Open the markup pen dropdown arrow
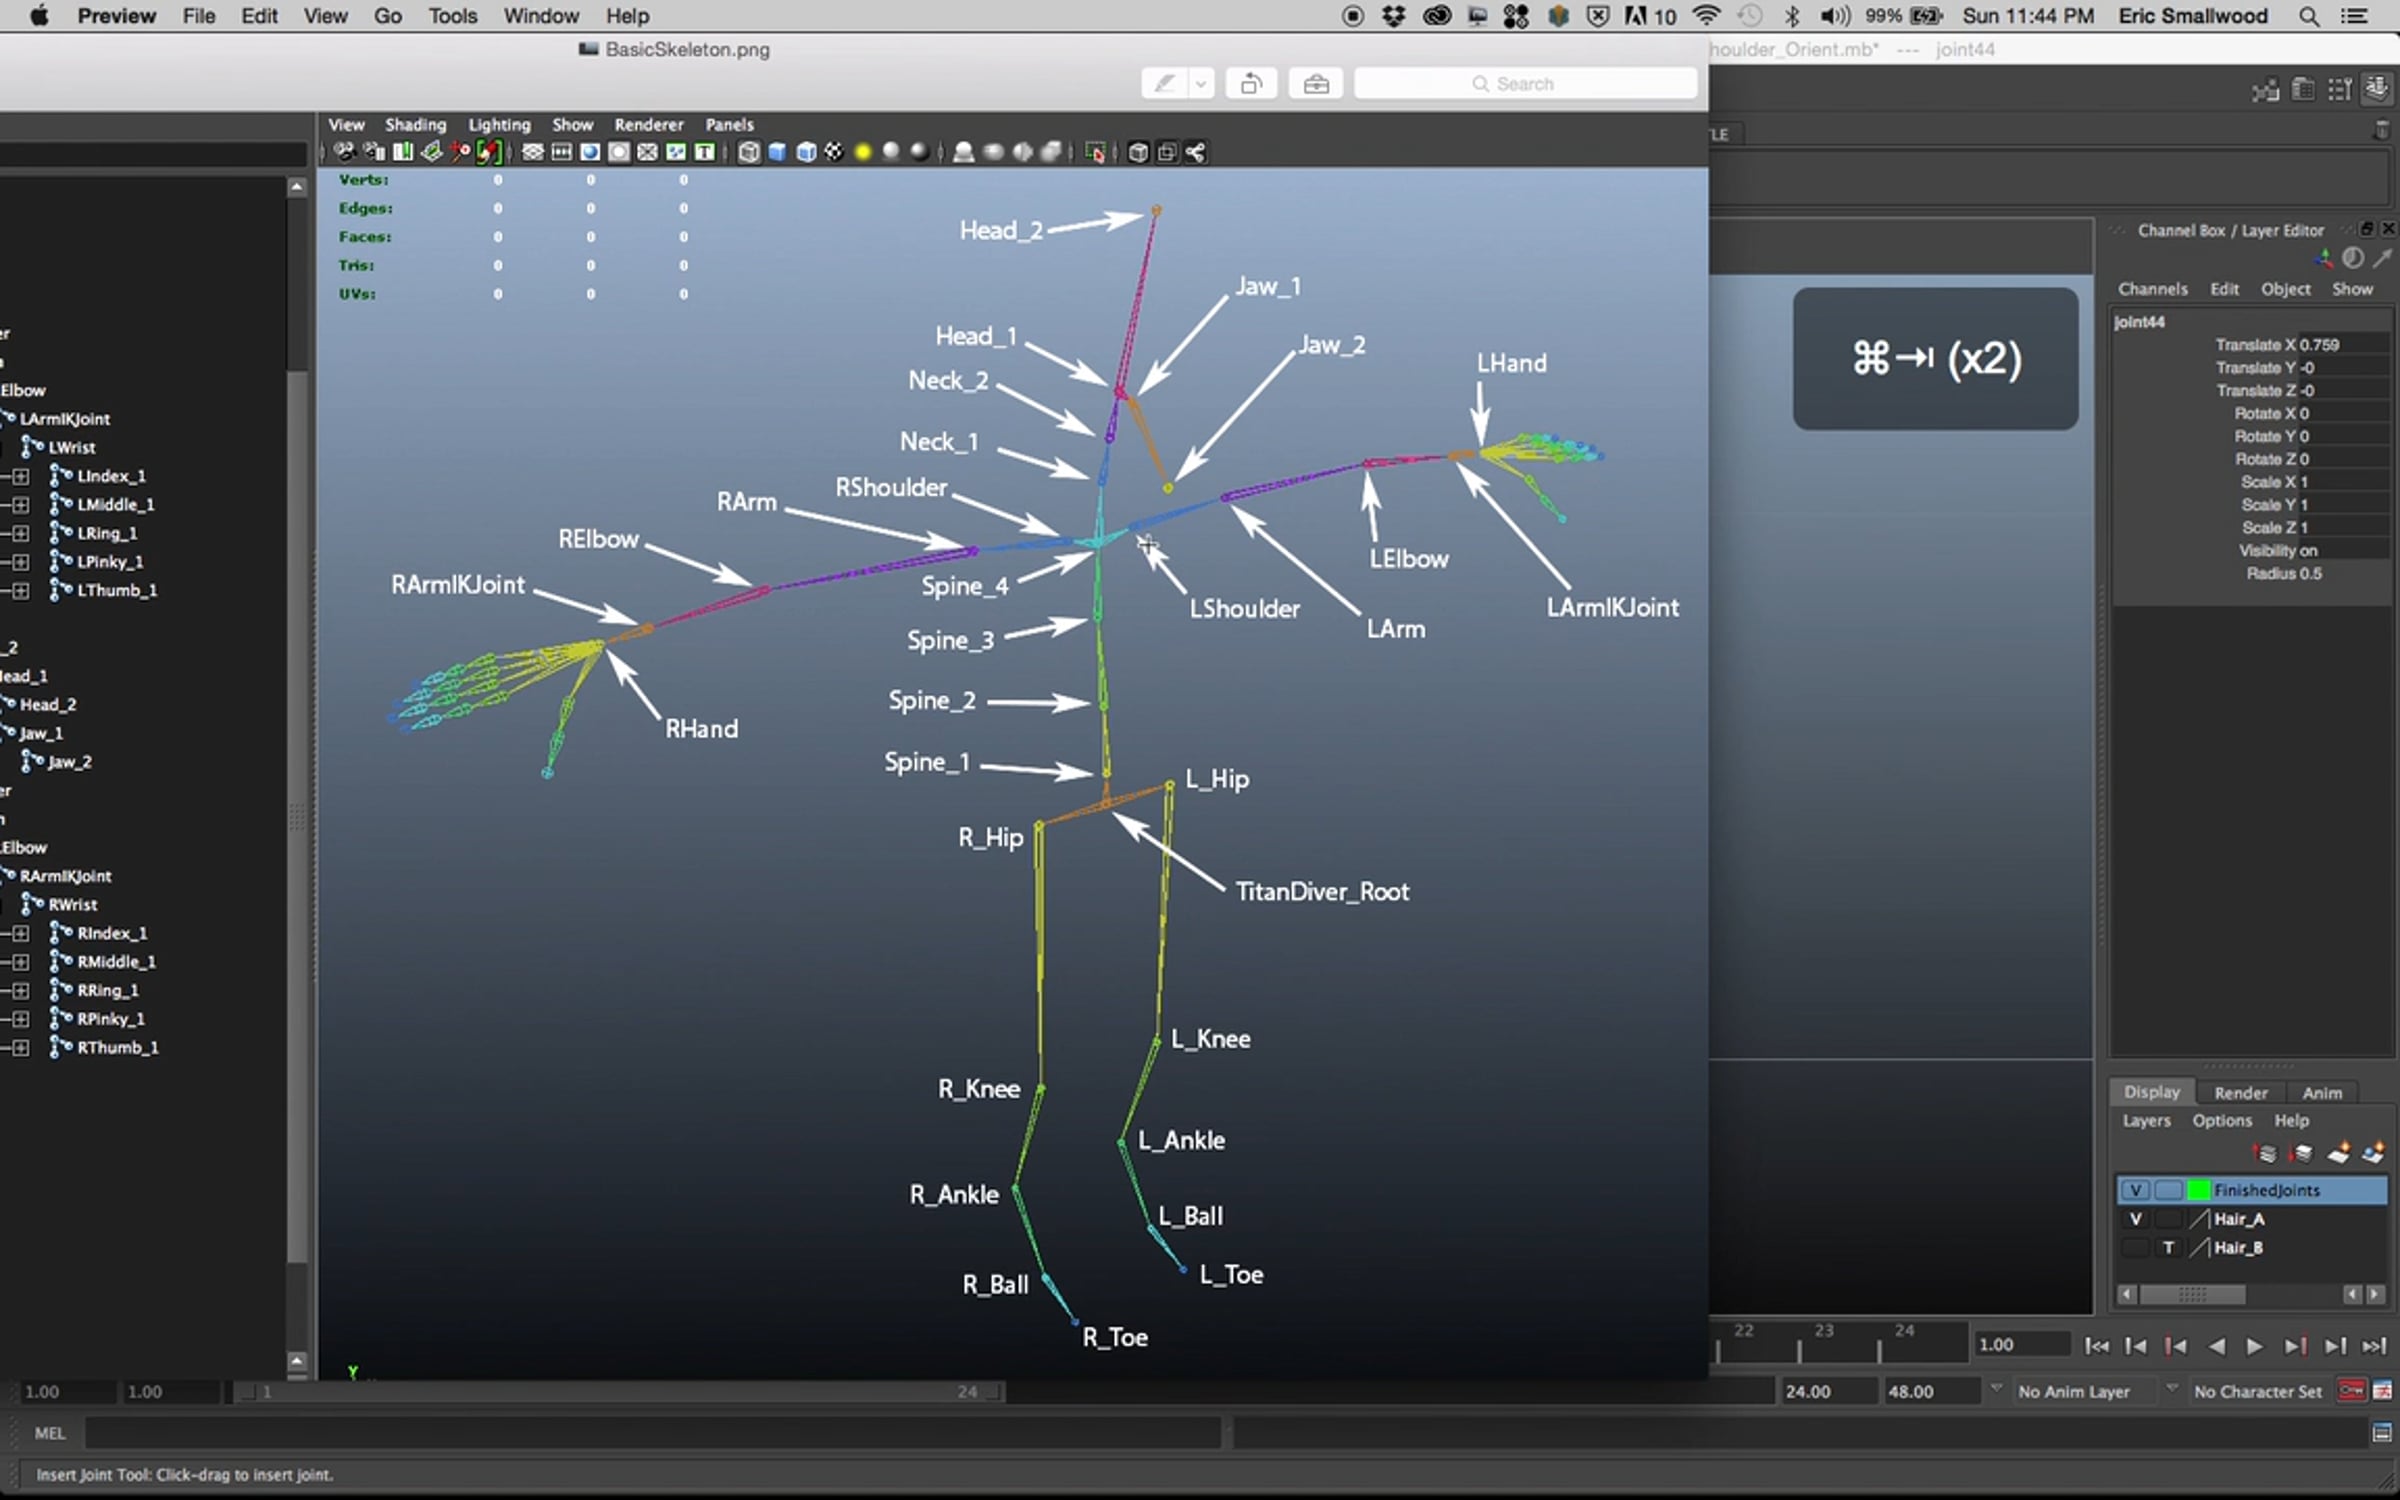This screenshot has height=1500, width=2400. pyautogui.click(x=1201, y=84)
